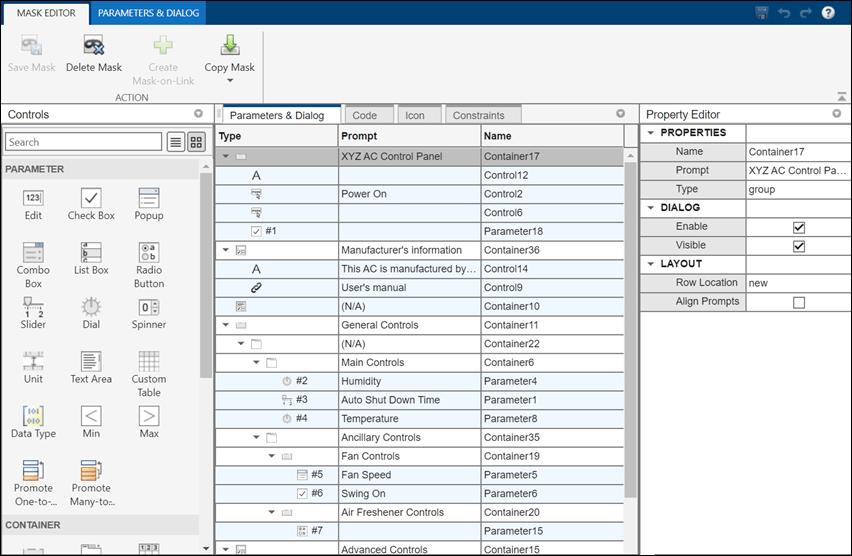The image size is (852, 556).
Task: Open the Constraints tab
Action: tap(478, 115)
